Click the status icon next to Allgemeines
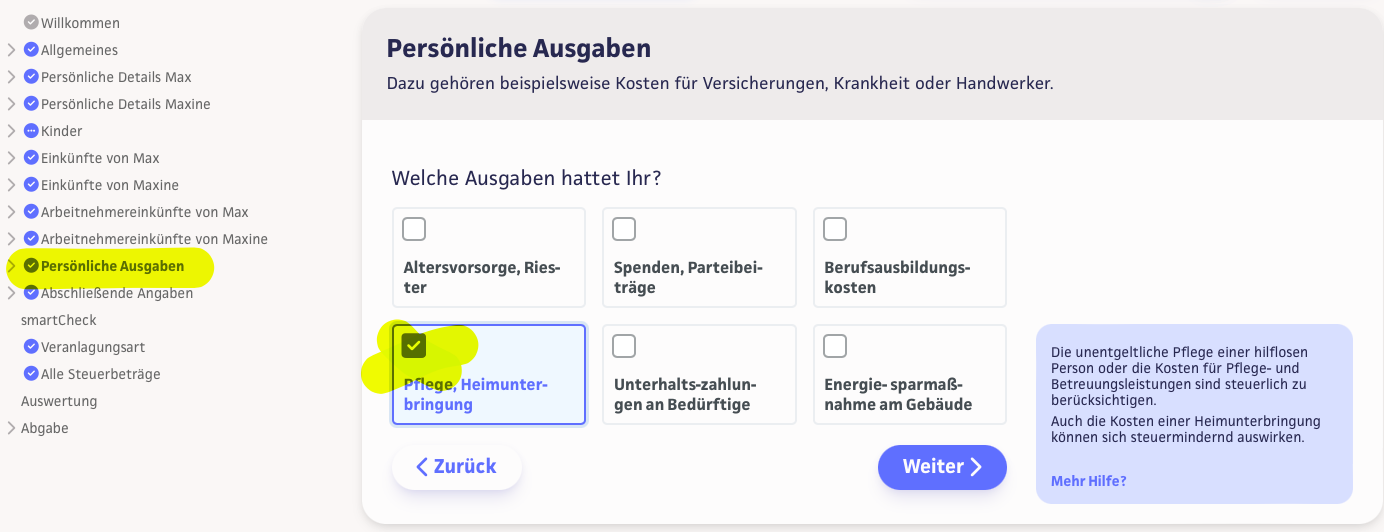 pyautogui.click(x=31, y=50)
